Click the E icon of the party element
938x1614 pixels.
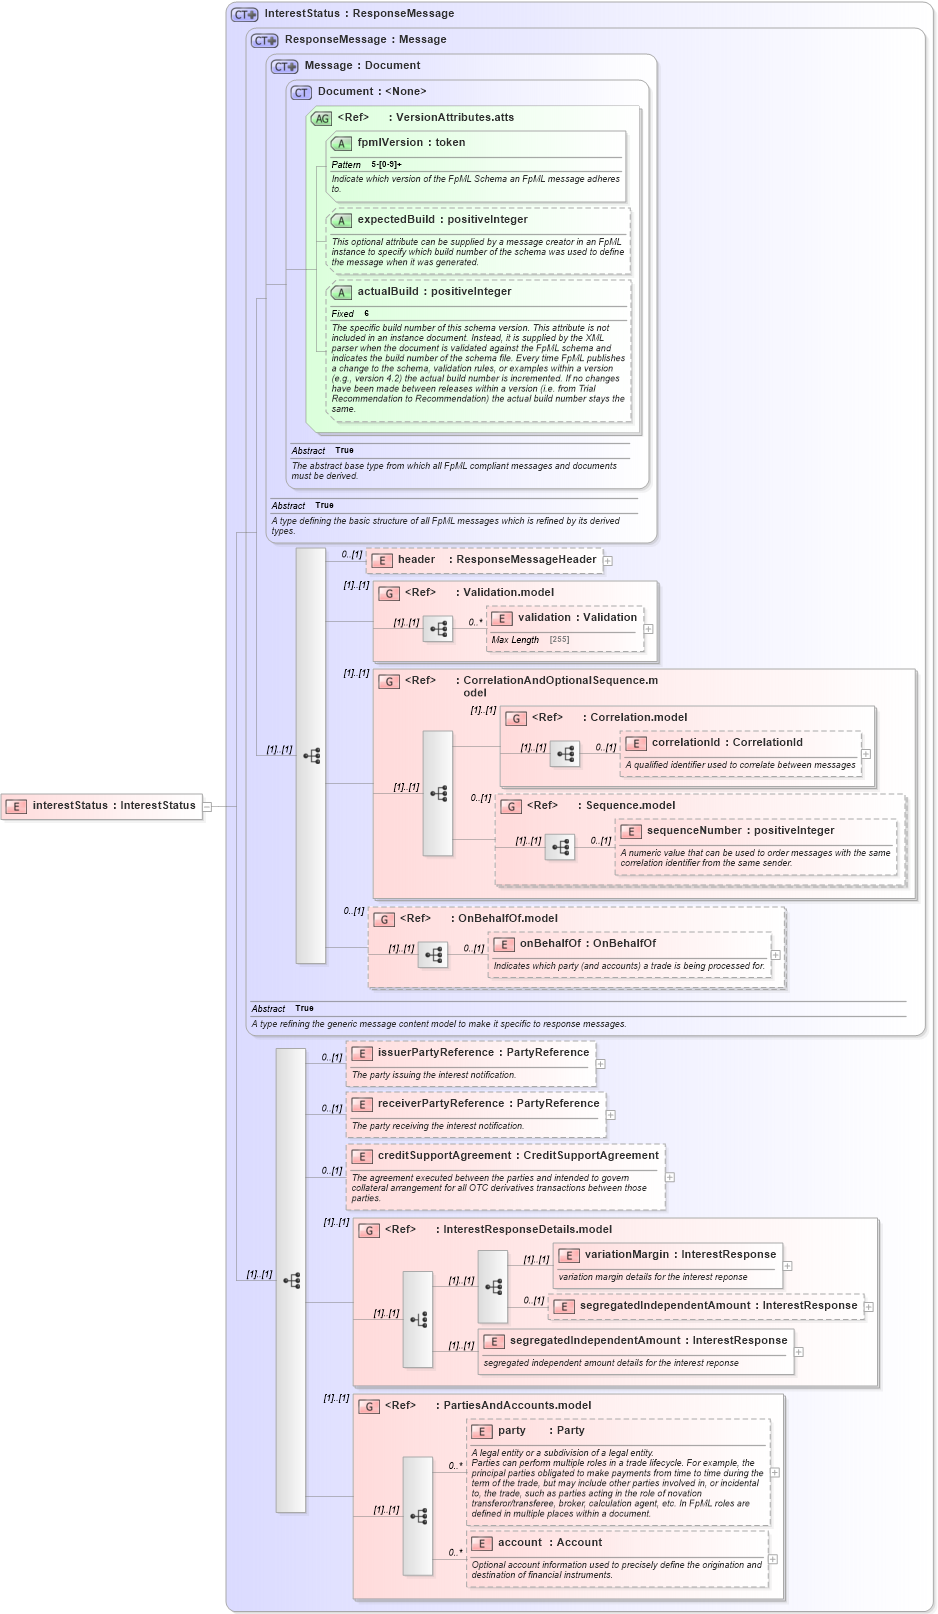[481, 1431]
